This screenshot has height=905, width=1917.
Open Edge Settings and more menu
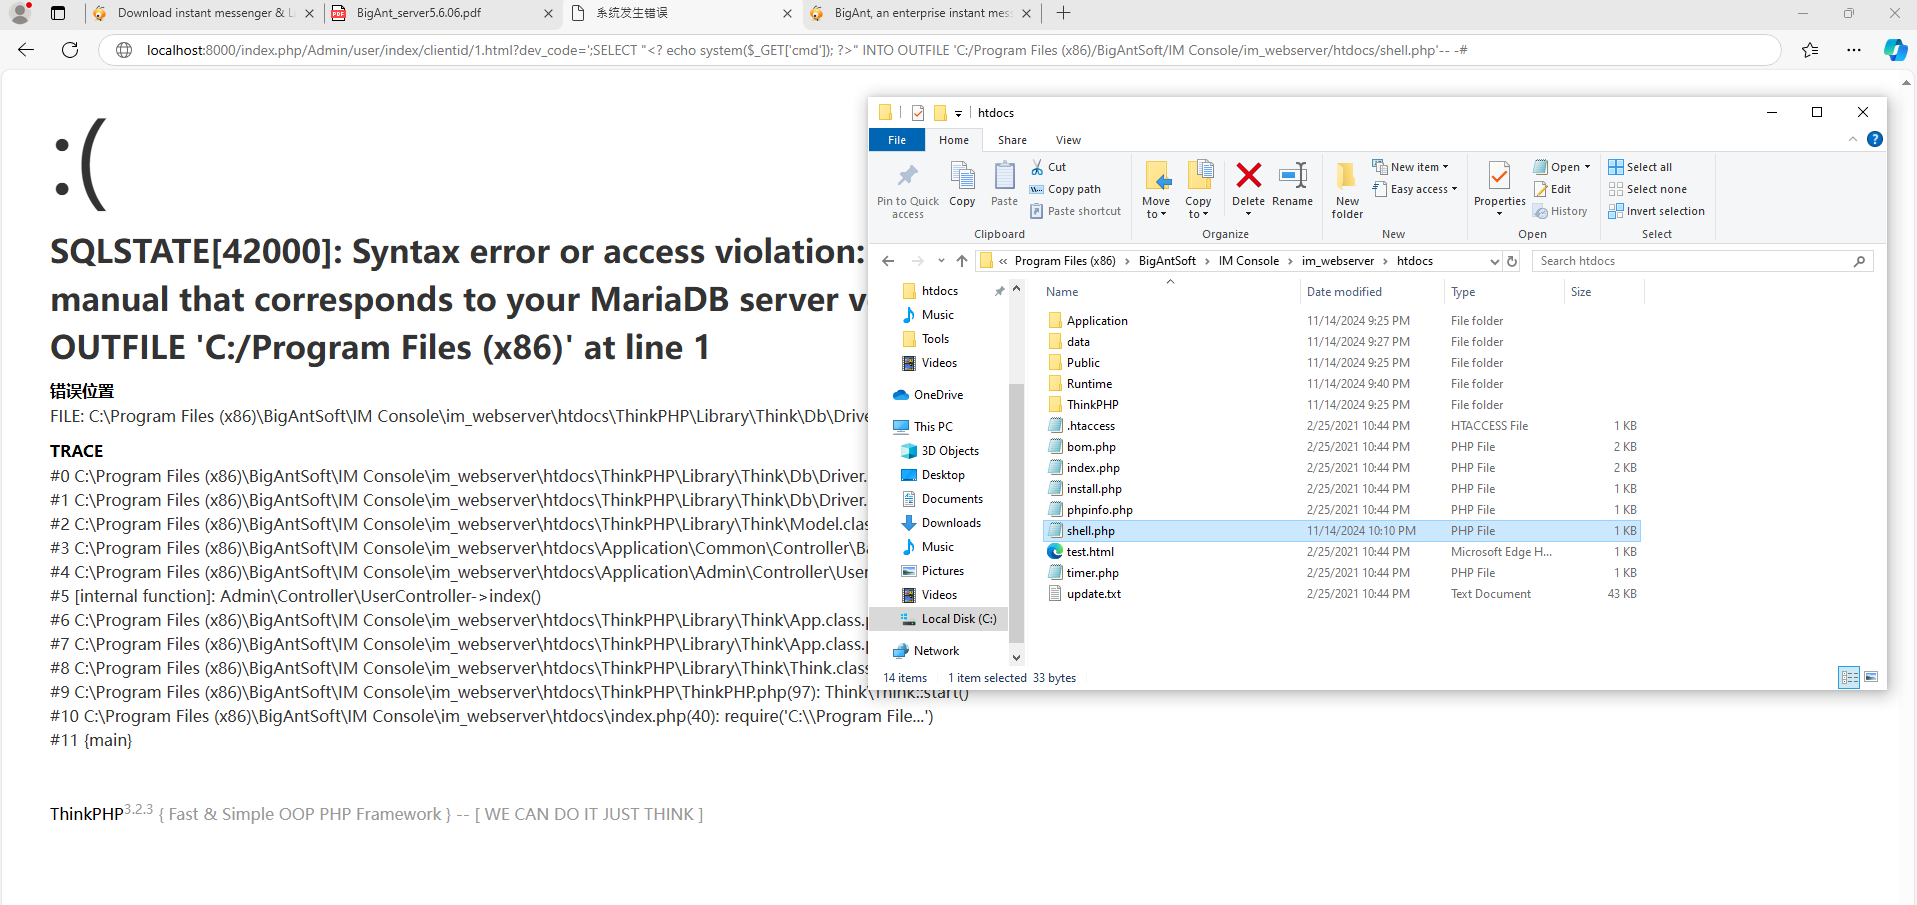click(1854, 50)
